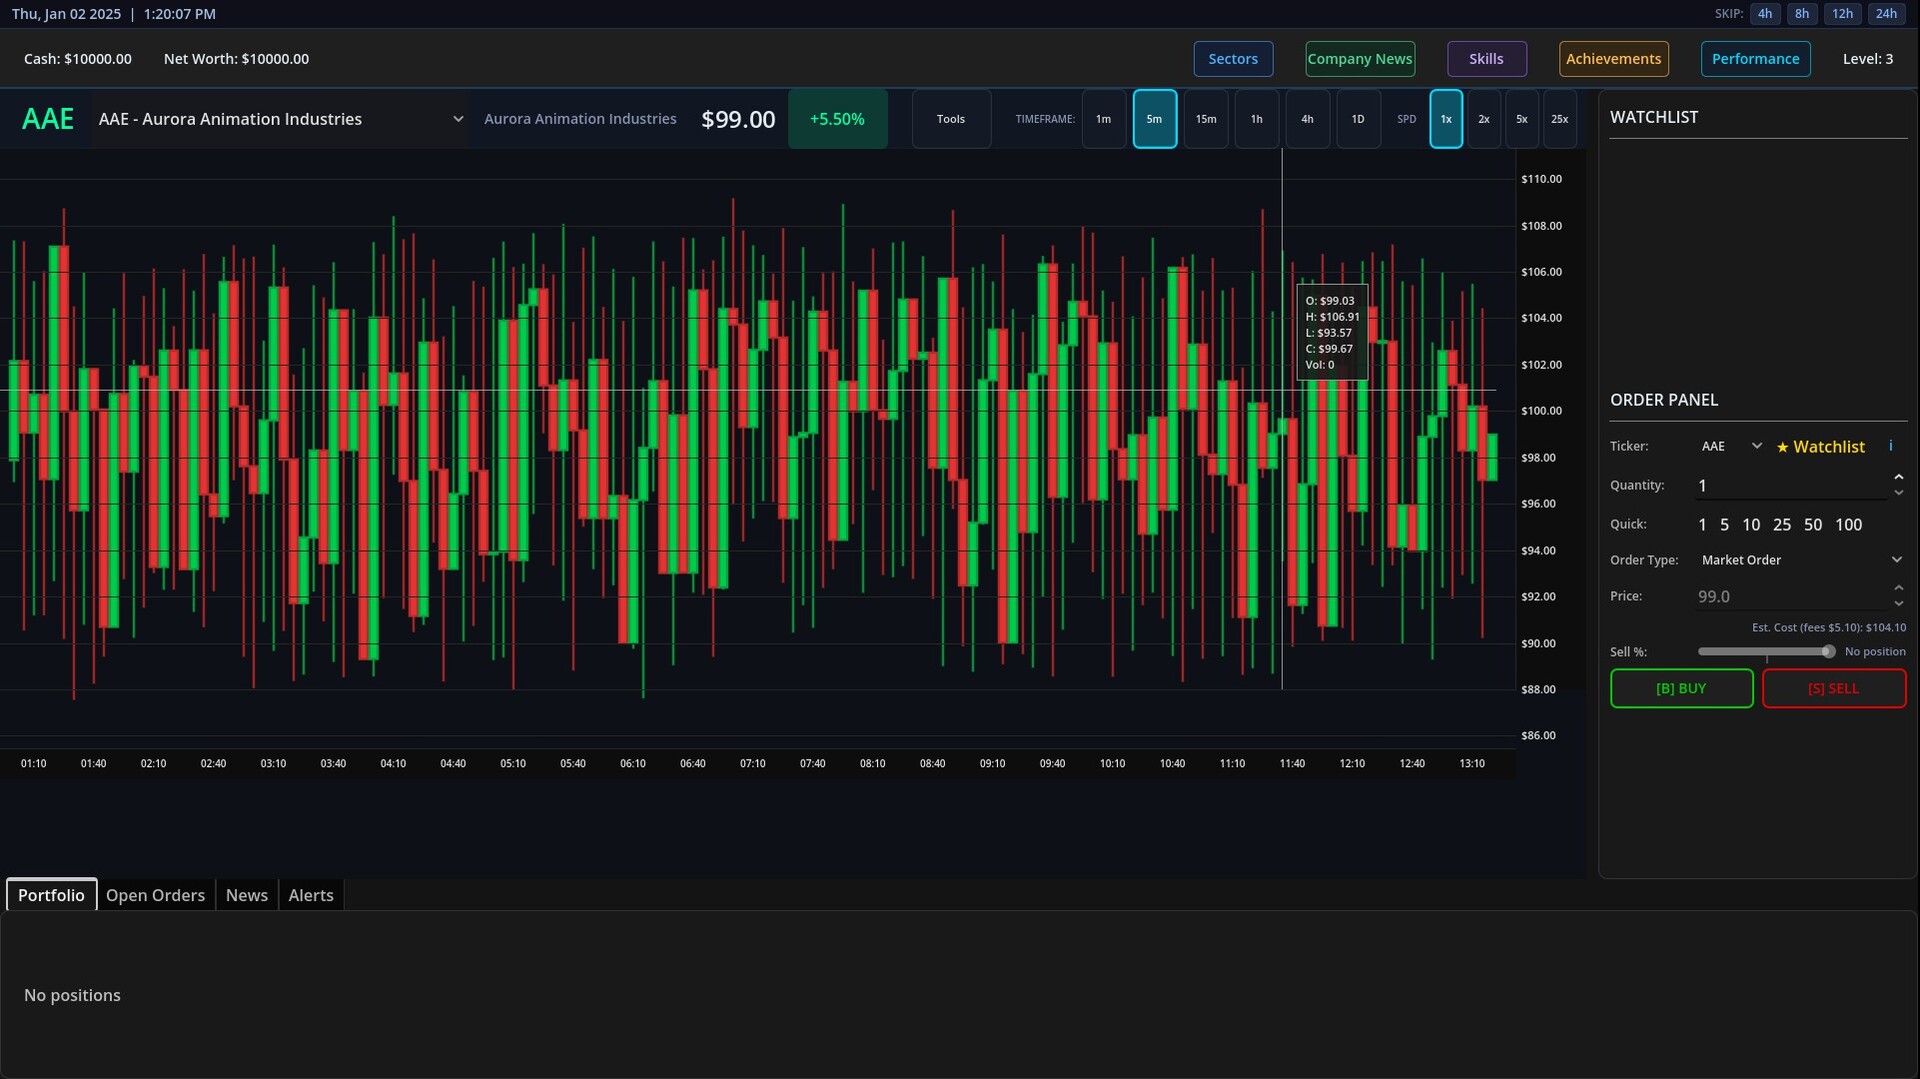Switch to the Open Orders tab

pos(155,895)
